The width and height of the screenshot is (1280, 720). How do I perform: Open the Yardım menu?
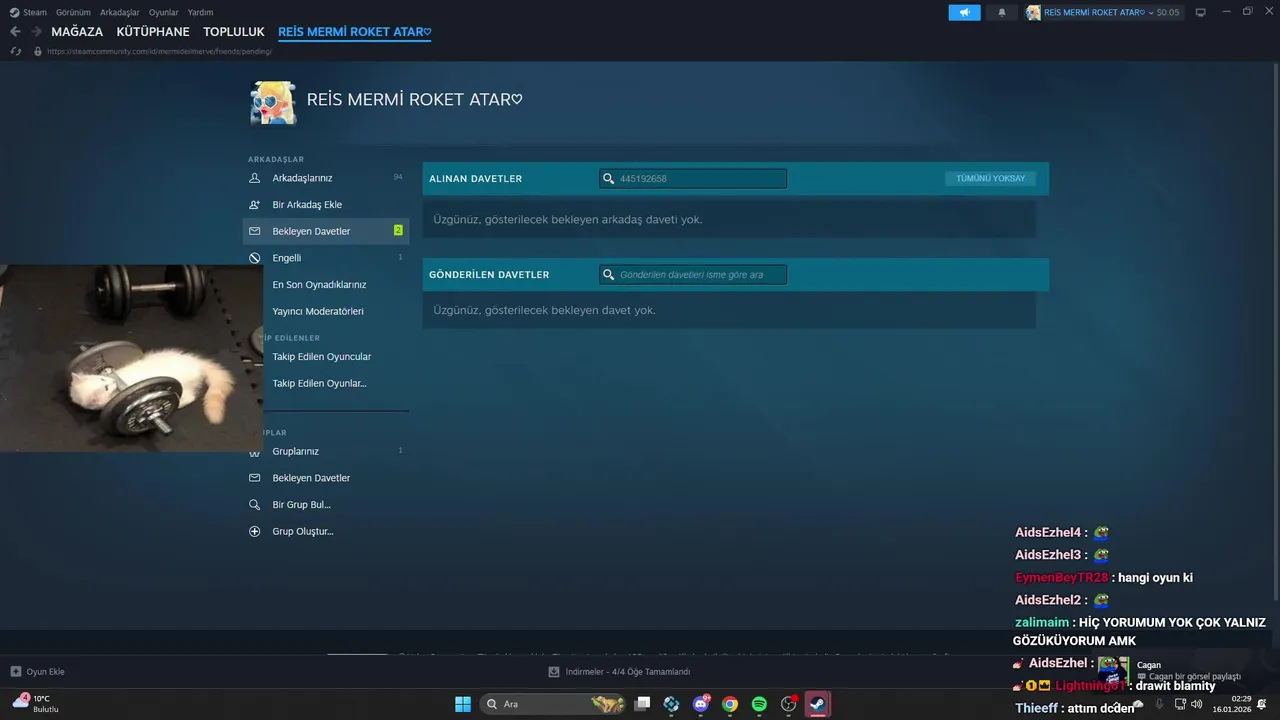(201, 12)
